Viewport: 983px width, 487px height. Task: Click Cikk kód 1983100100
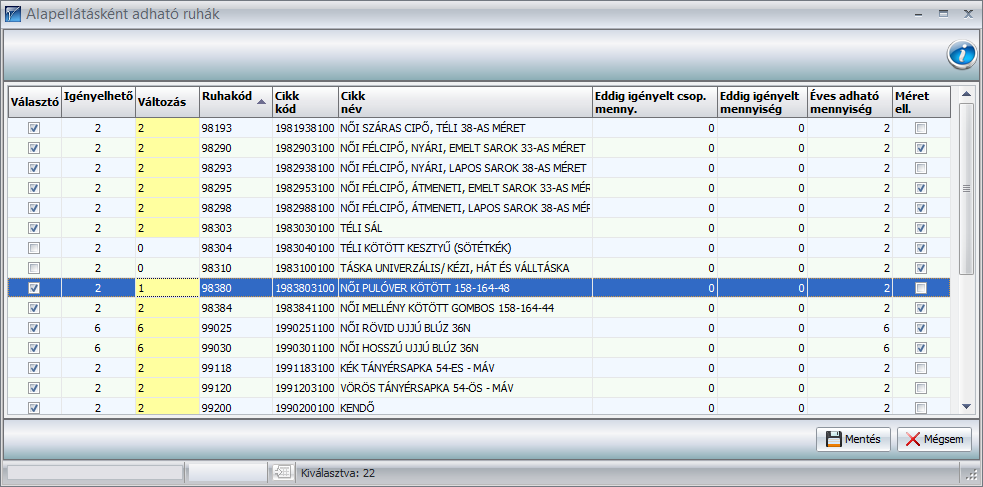pyautogui.click(x=305, y=268)
